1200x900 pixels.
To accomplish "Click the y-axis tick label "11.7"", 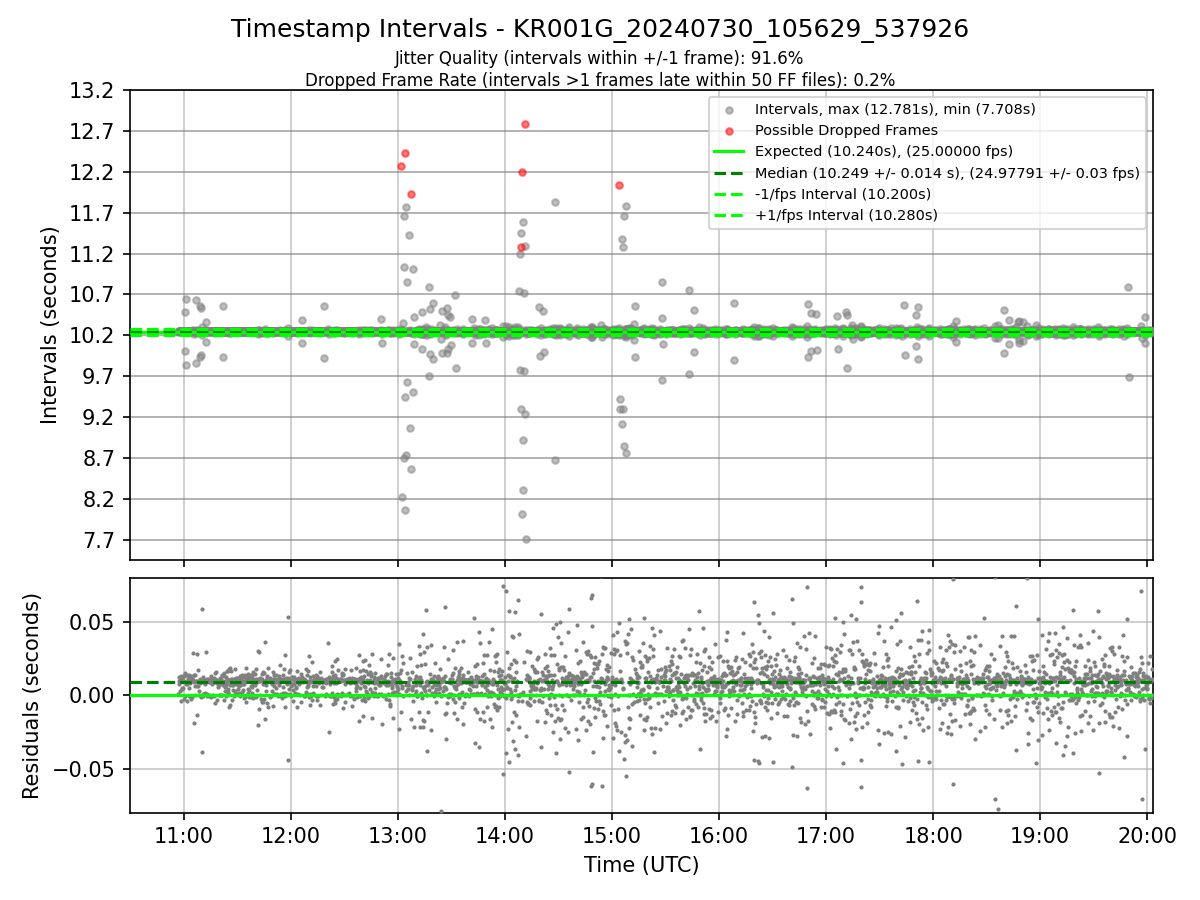I will tap(92, 213).
